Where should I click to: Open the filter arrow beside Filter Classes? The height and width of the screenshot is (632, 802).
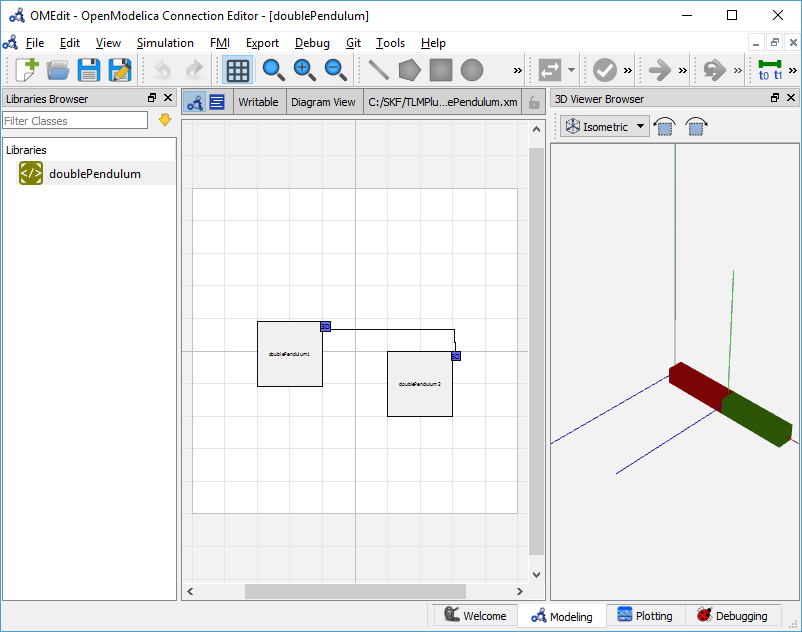coord(164,120)
